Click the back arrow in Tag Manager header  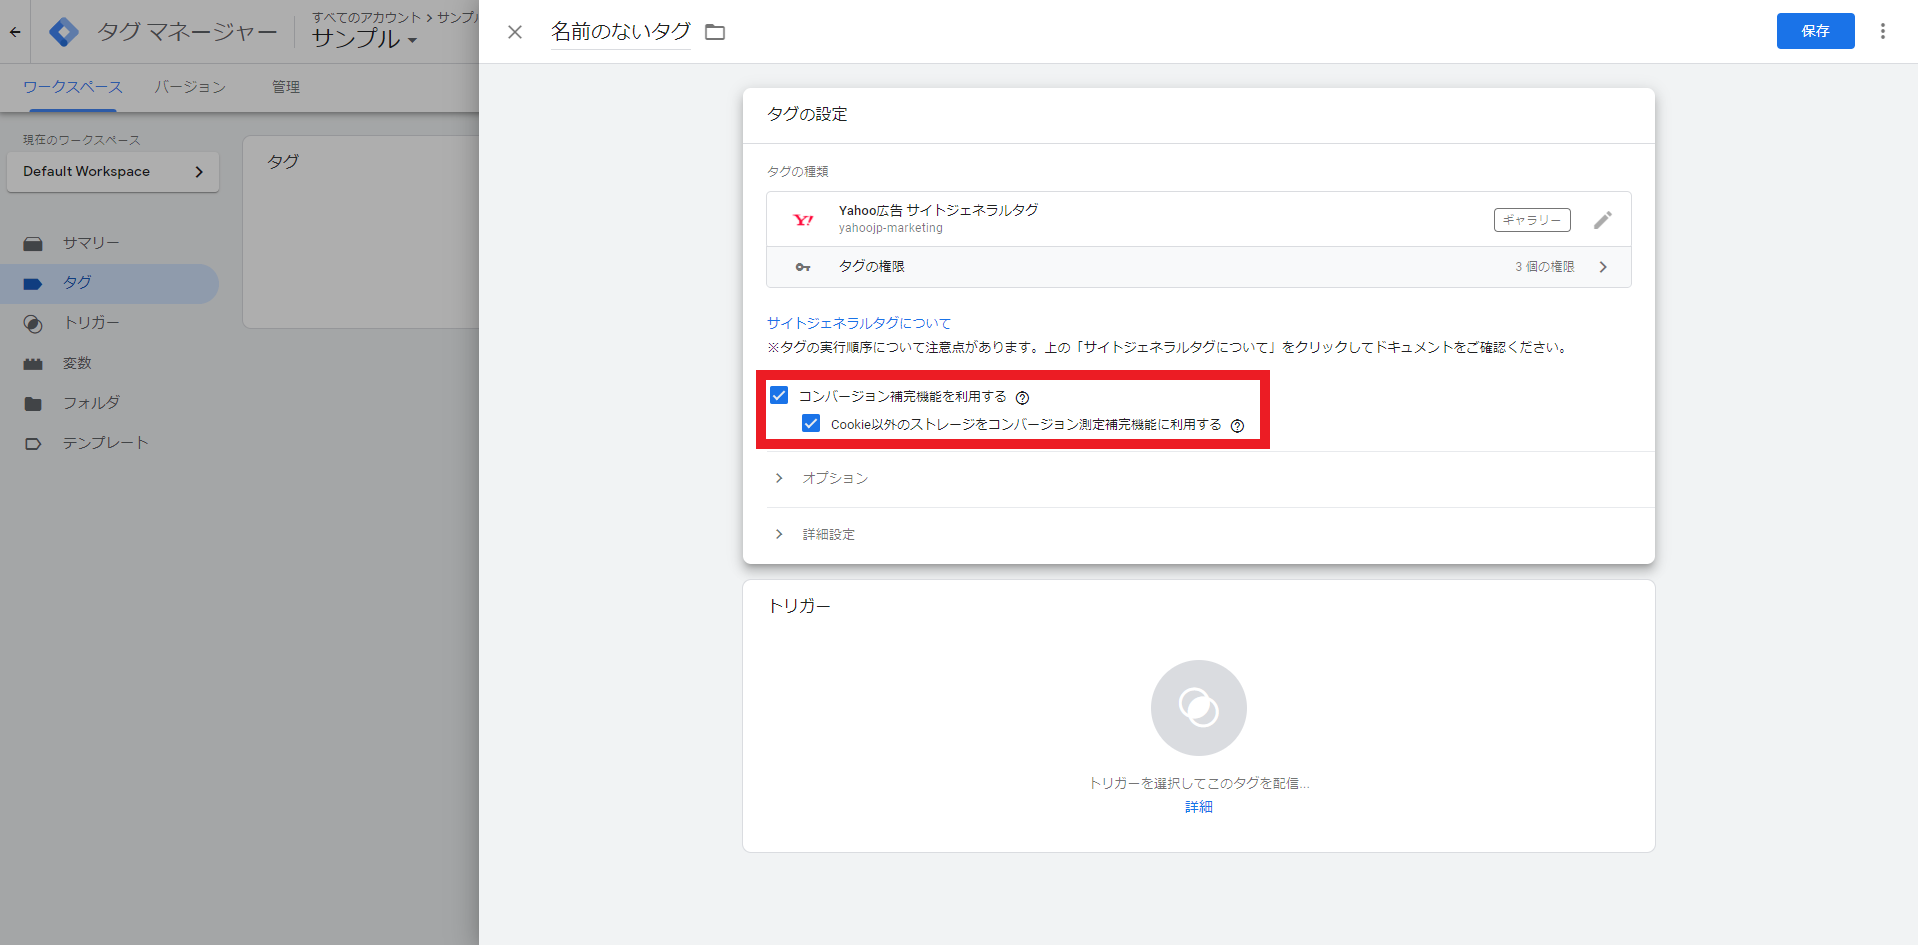[15, 32]
